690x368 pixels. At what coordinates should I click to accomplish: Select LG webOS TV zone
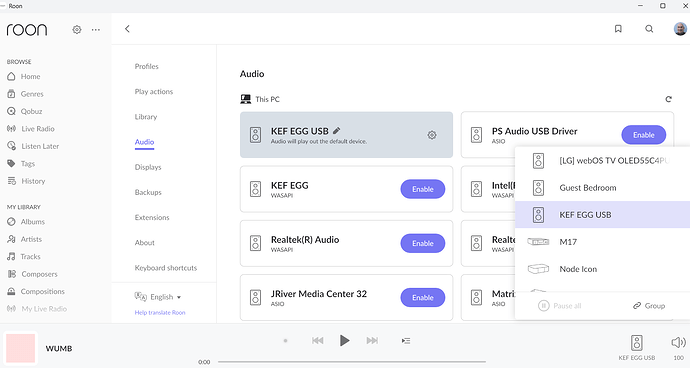point(602,161)
